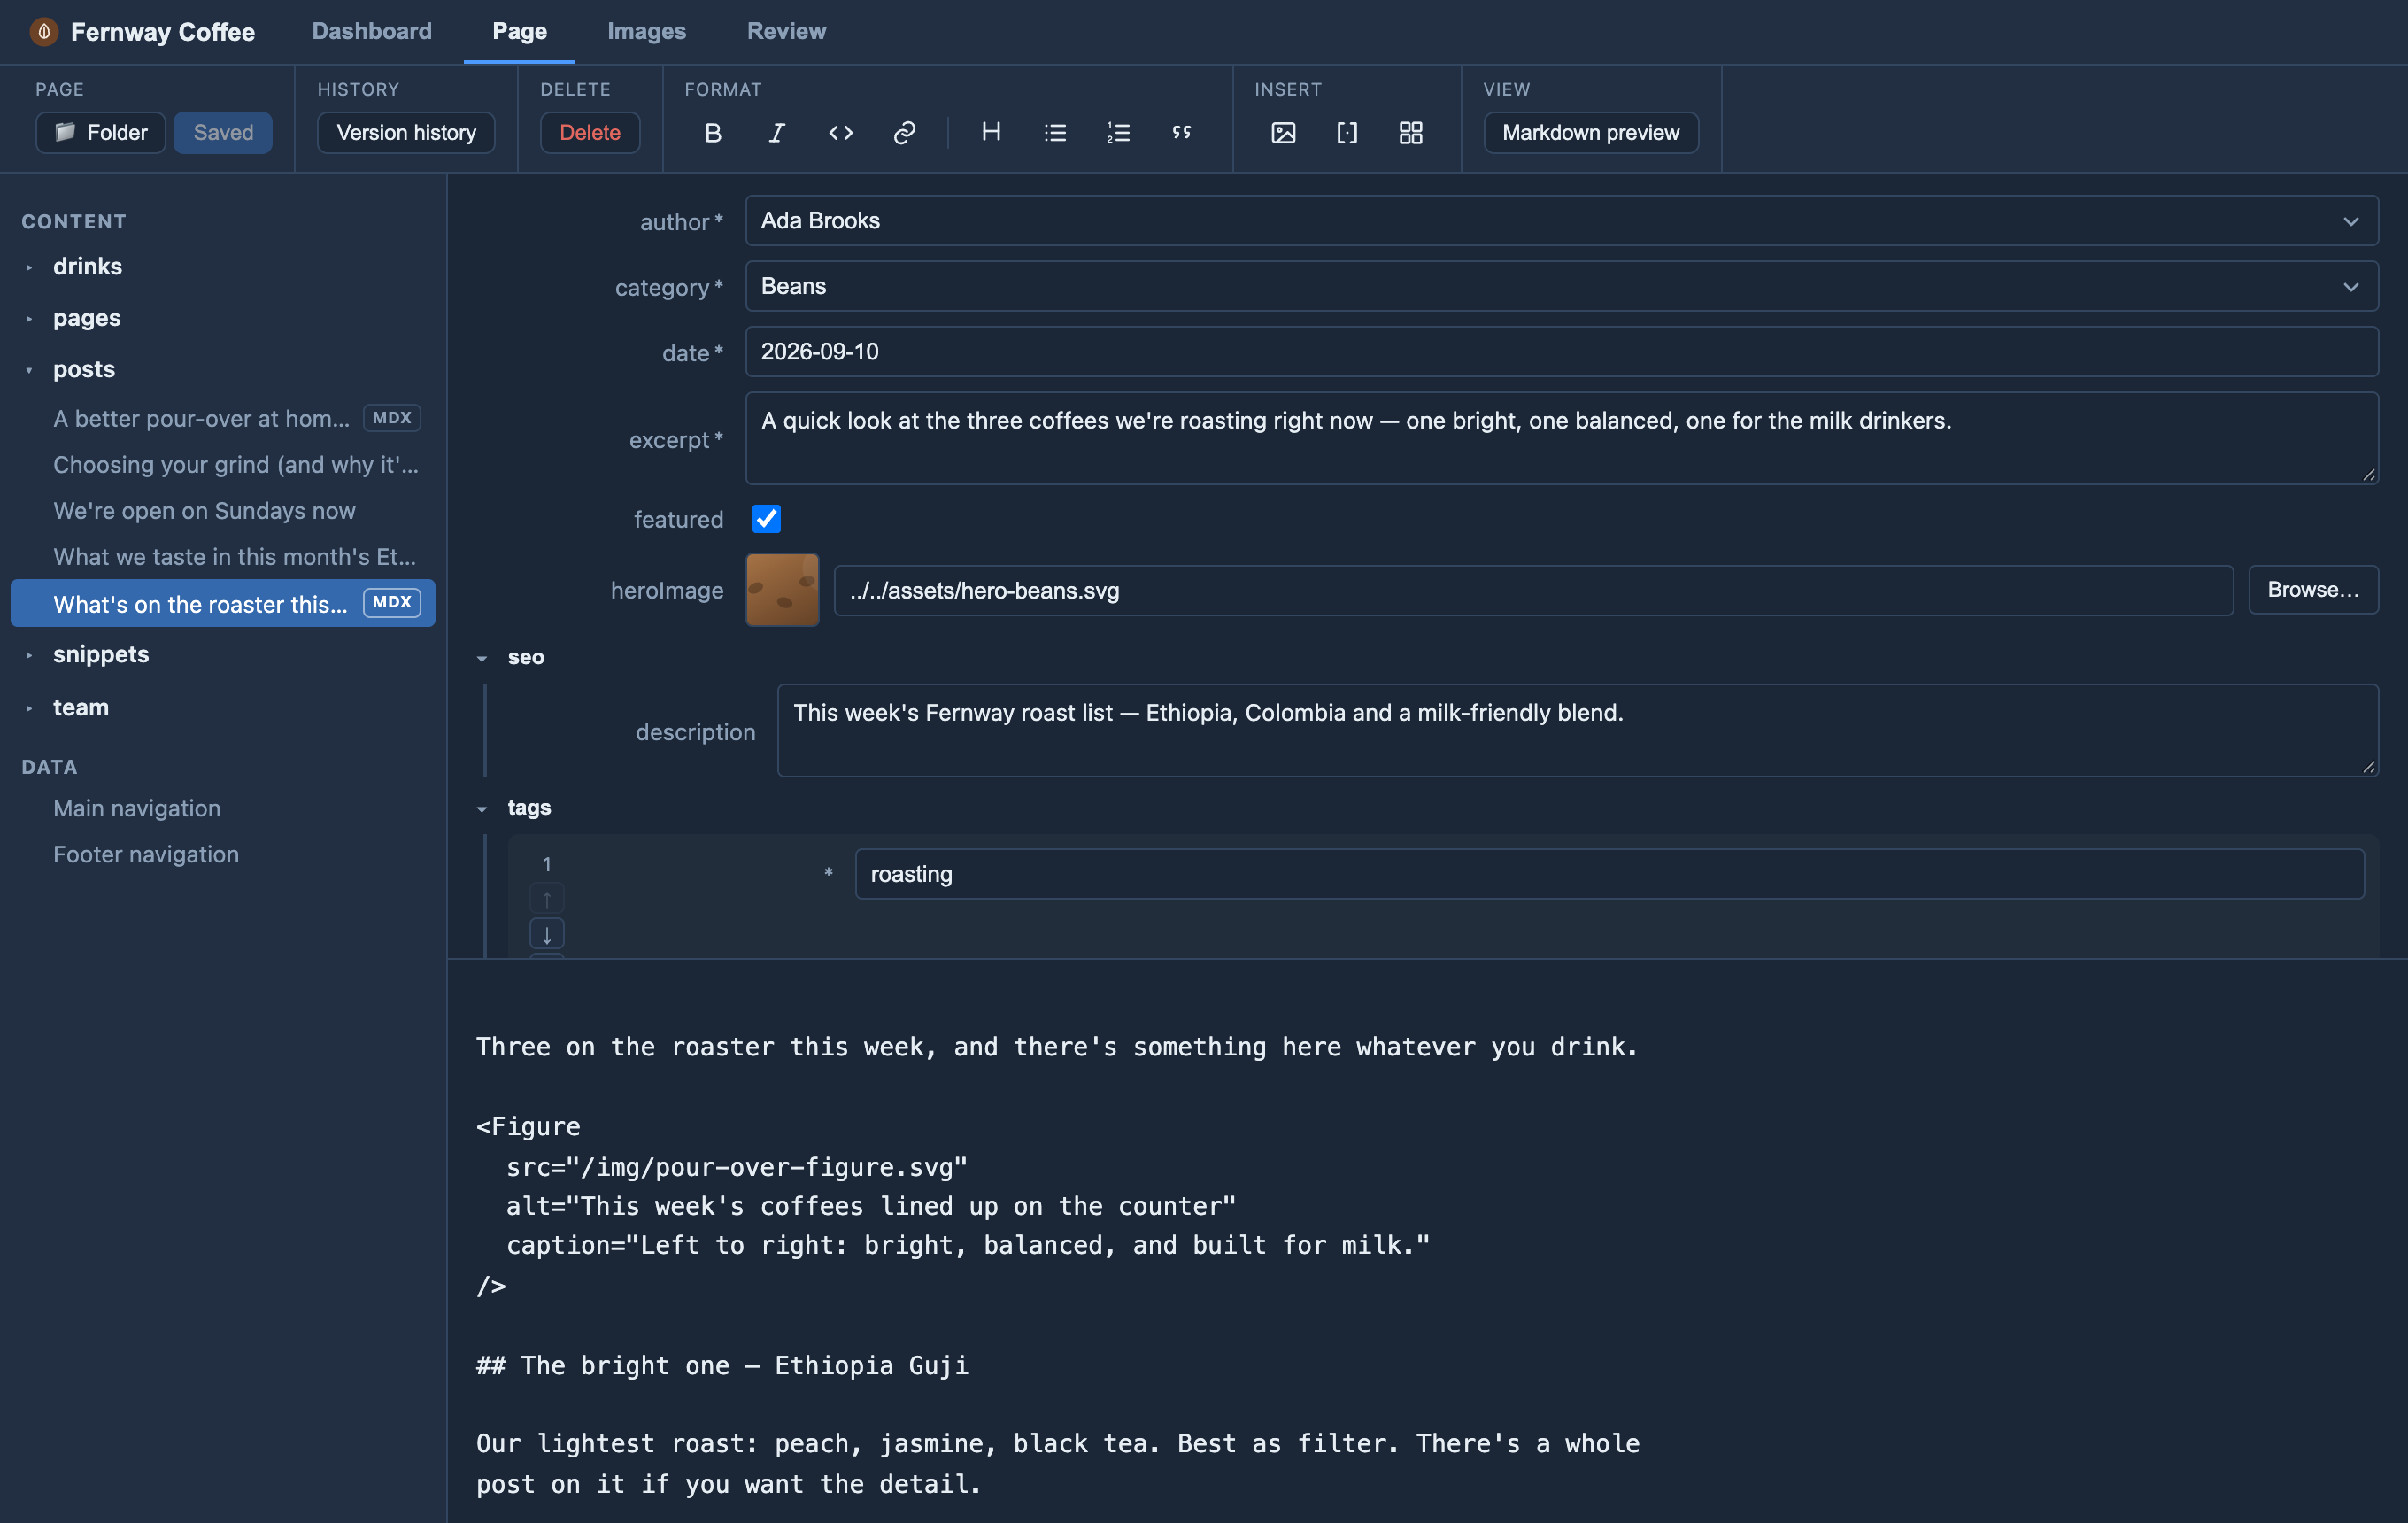Open the author dropdown
Viewport: 2408px width, 1523px height.
(x=1561, y=220)
